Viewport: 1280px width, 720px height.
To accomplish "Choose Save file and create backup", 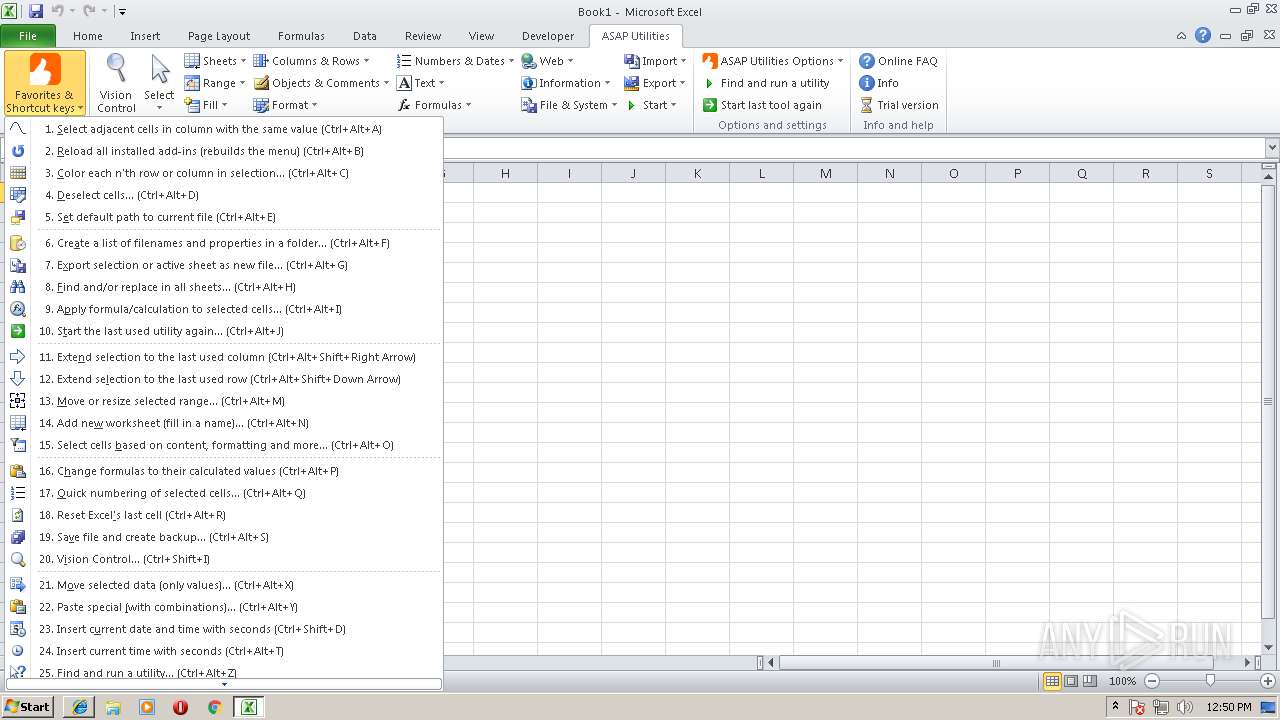I will click(223, 537).
